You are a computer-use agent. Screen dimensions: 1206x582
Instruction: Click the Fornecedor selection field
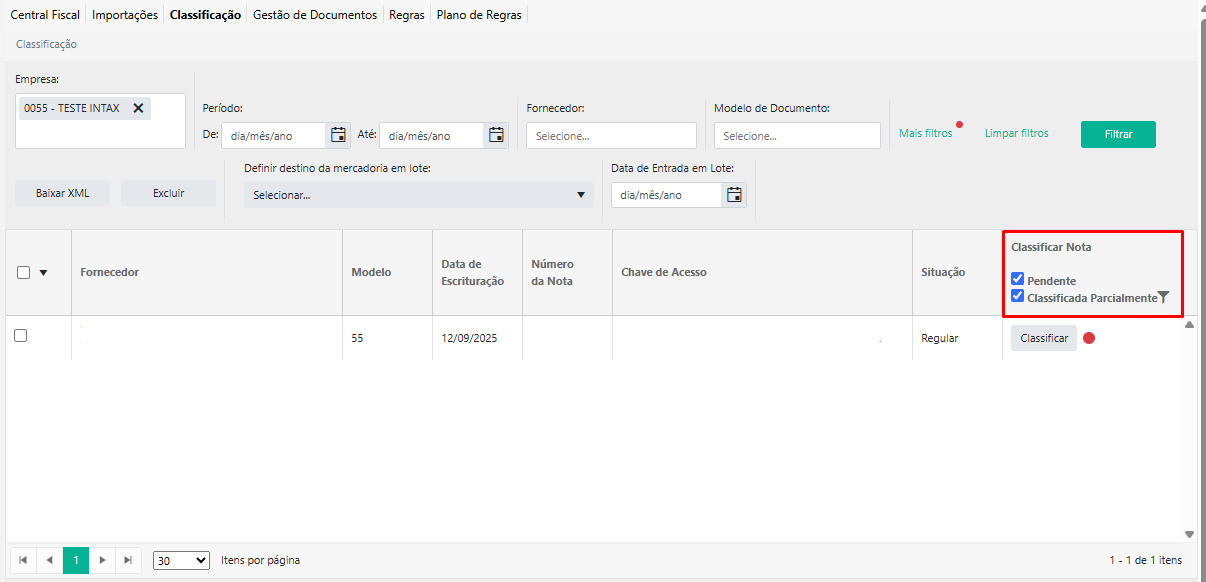coord(611,136)
